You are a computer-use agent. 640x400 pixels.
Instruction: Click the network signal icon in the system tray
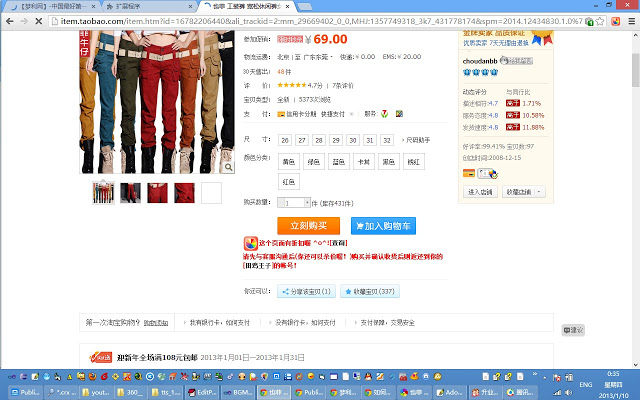(x=557, y=392)
